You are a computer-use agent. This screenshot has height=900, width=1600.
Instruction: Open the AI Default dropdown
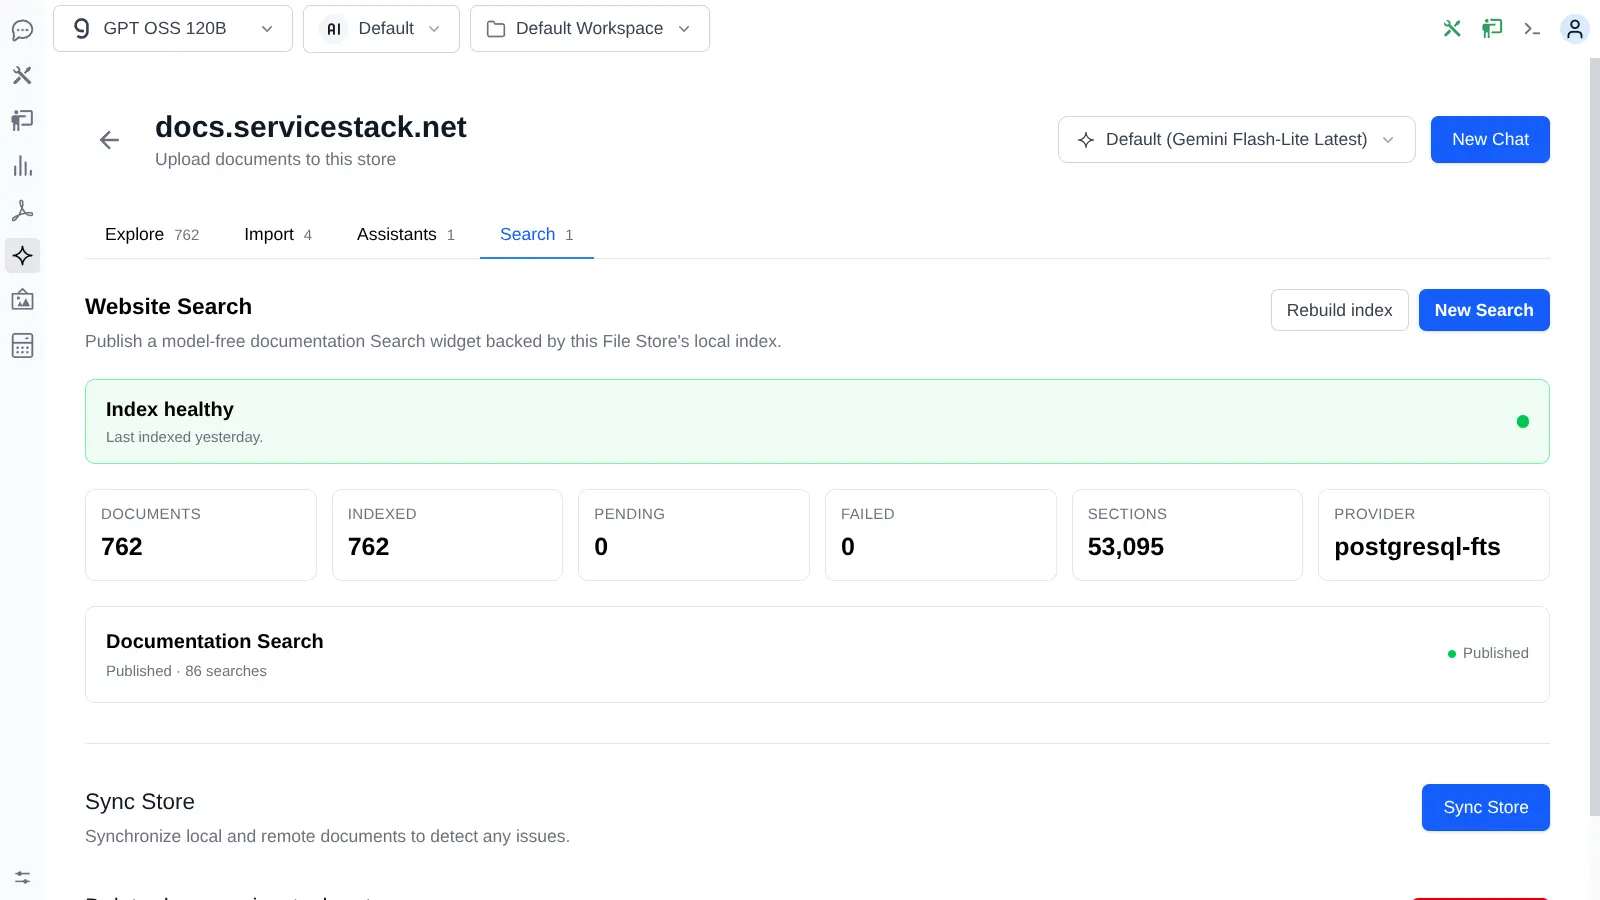(381, 28)
